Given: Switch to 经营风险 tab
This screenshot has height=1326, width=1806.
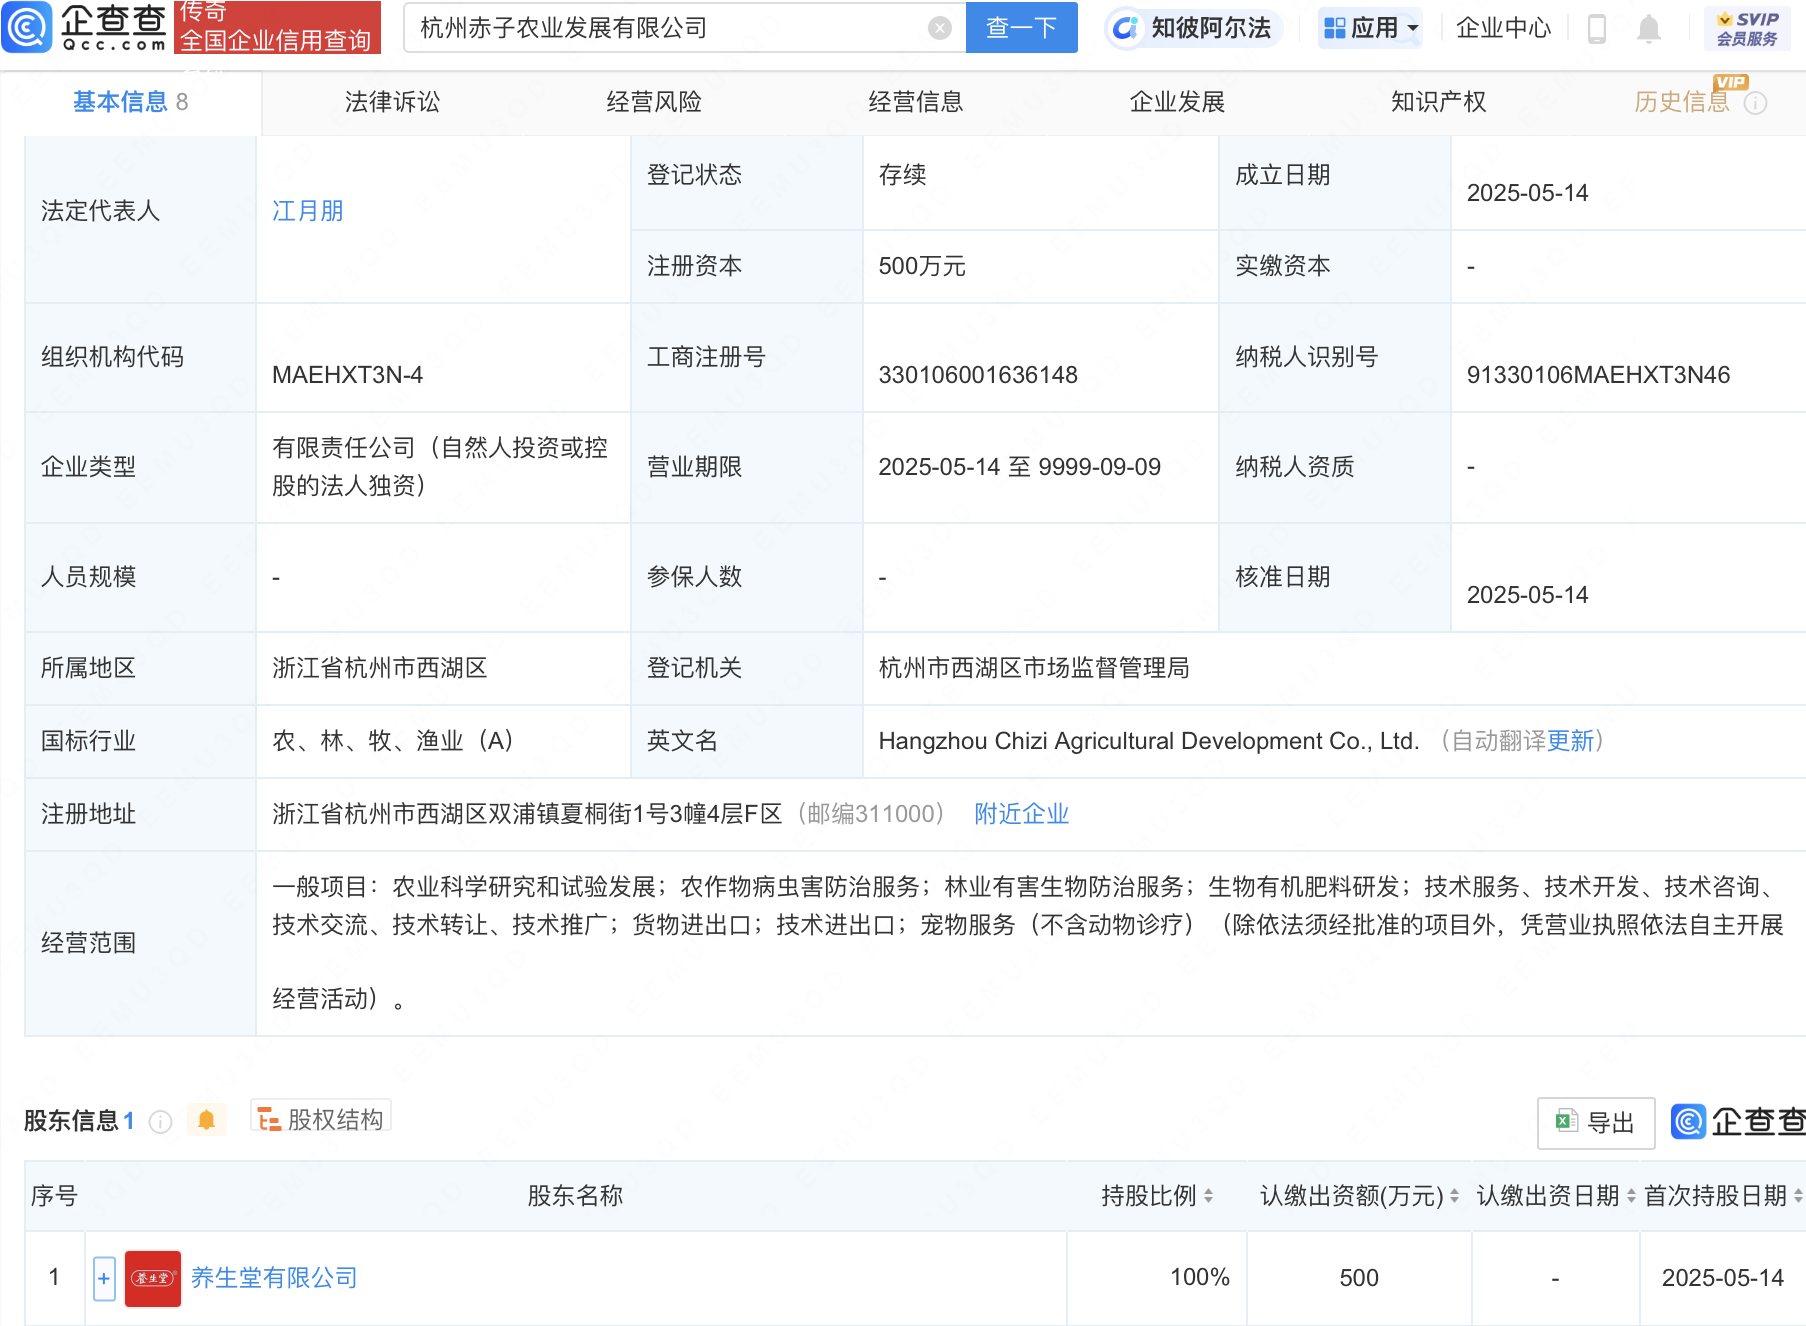Looking at the screenshot, I should 654,102.
